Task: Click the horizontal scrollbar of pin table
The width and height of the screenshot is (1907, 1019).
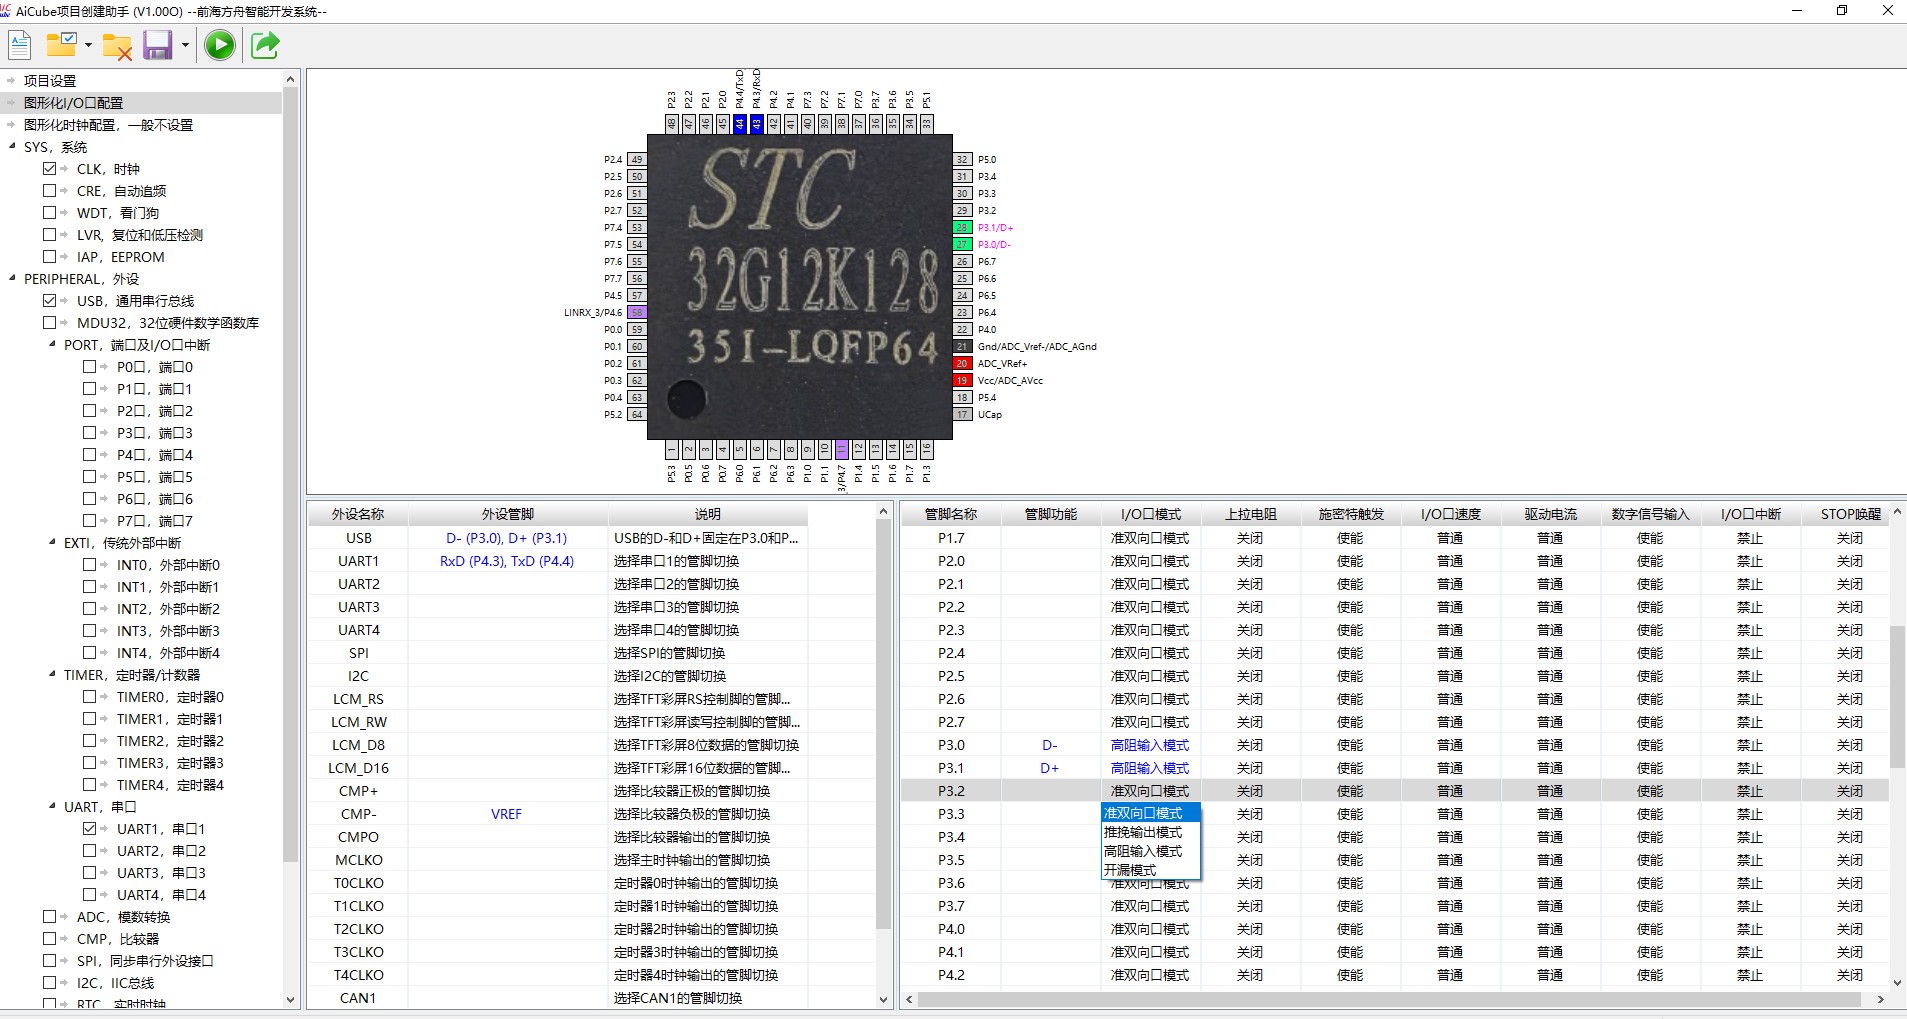Action: [1390, 999]
